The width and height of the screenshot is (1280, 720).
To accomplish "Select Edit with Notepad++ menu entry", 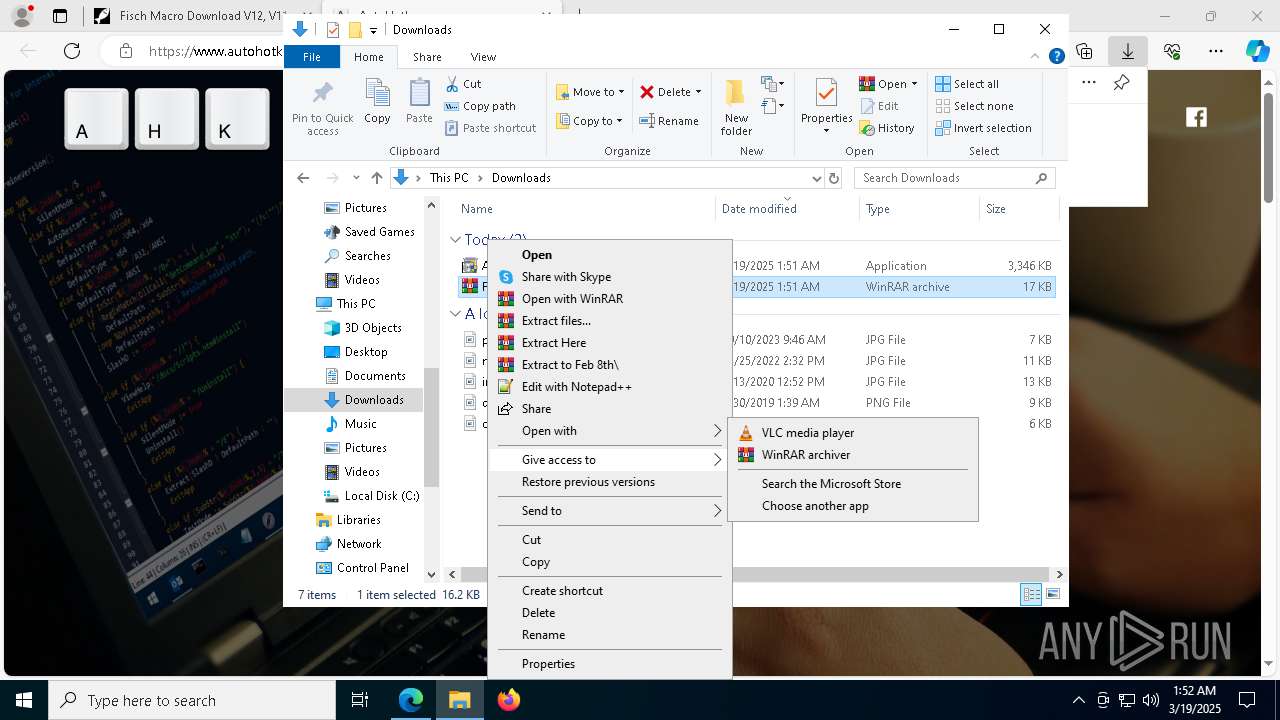I will (x=610, y=387).
